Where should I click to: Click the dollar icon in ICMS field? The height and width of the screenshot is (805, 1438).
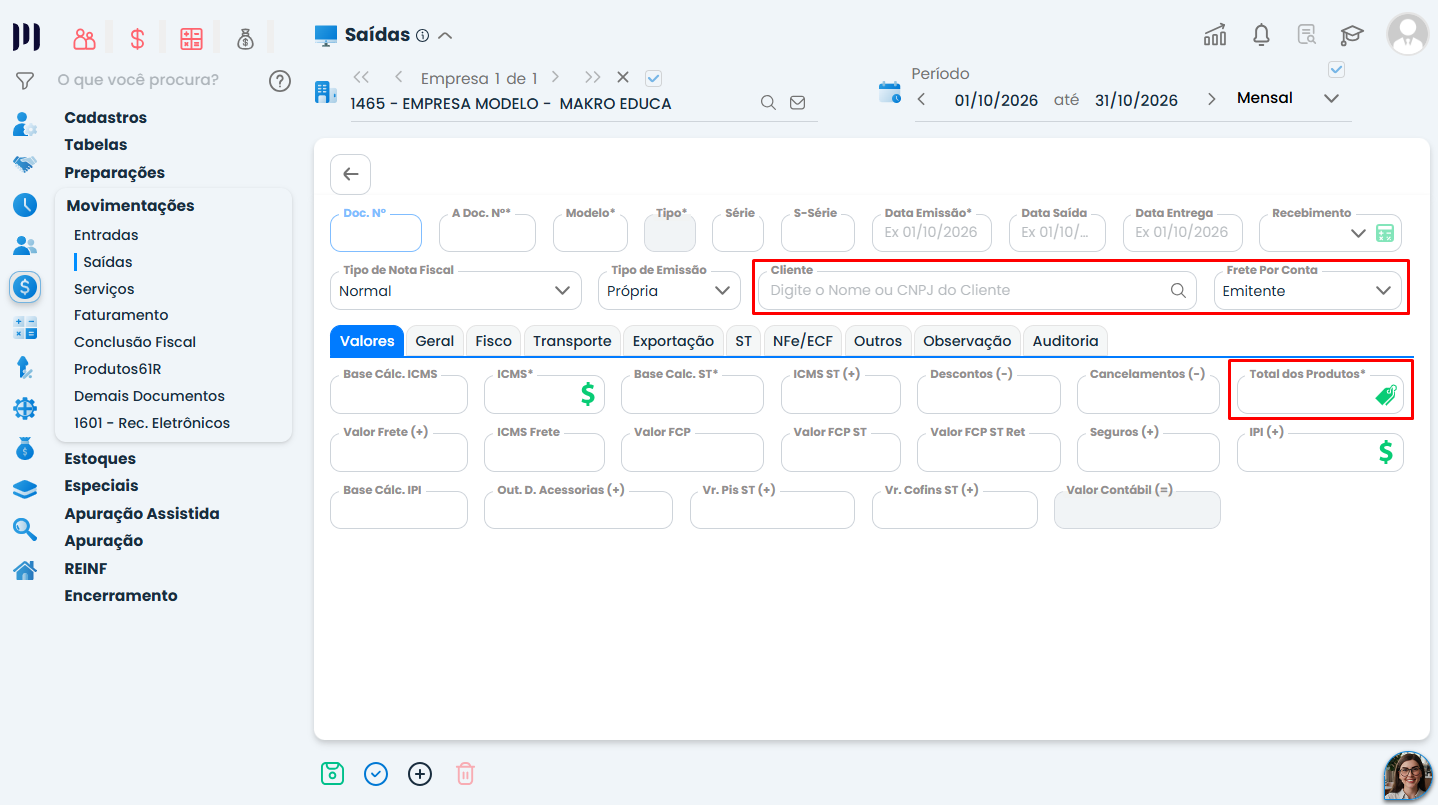click(589, 394)
